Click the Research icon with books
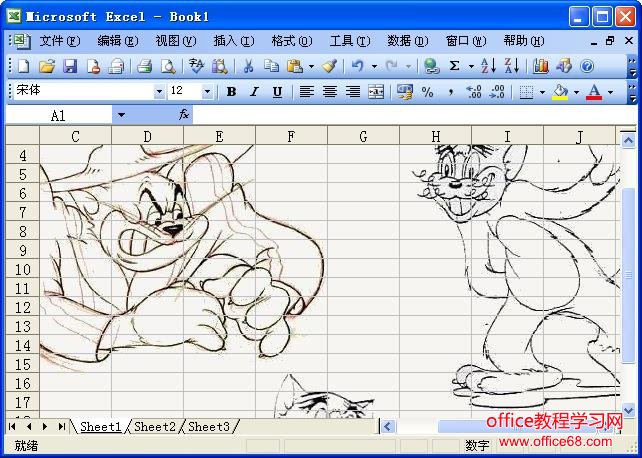 coord(219,66)
